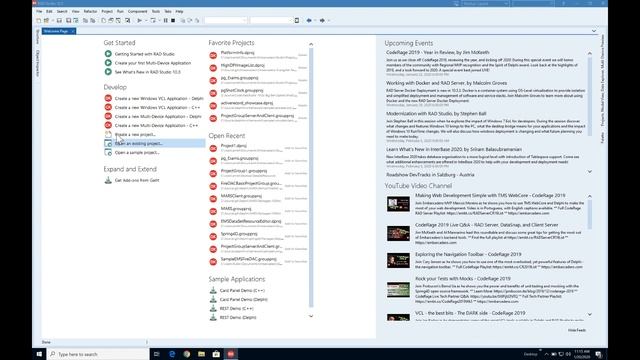Open the Back history dropdown arrow

pos(315,20)
